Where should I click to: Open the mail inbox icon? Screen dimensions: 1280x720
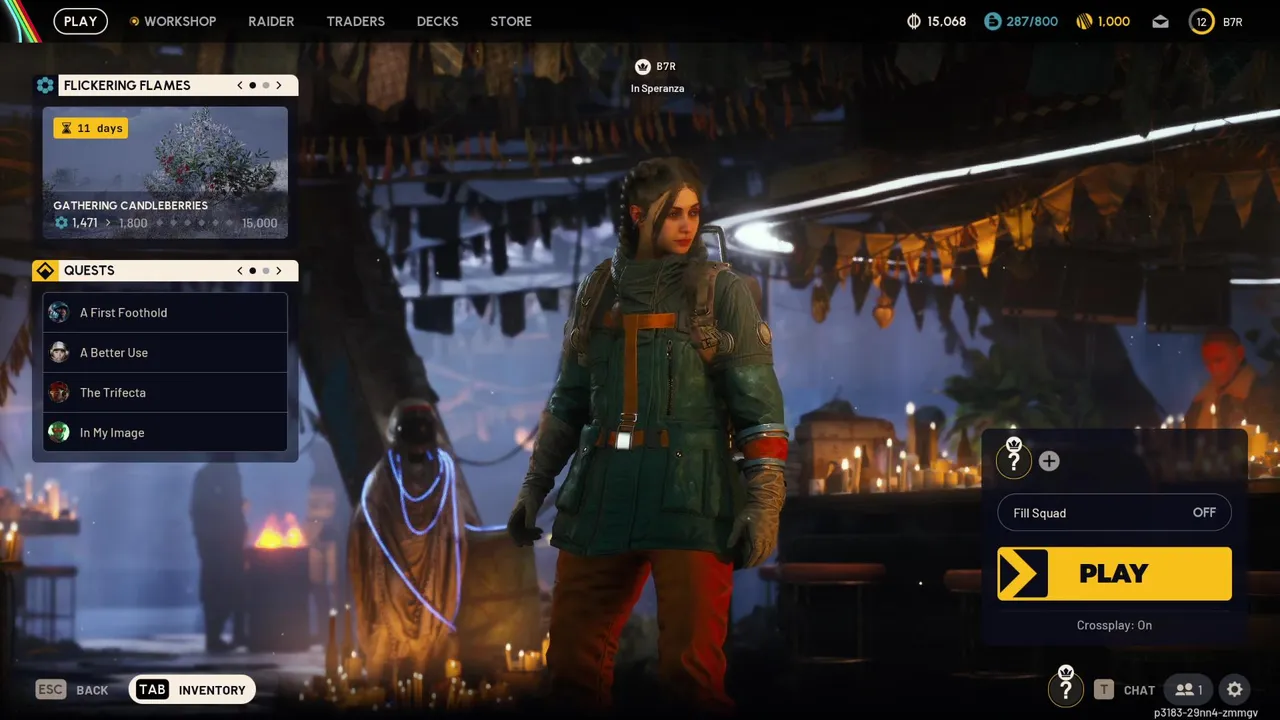pyautogui.click(x=1160, y=21)
